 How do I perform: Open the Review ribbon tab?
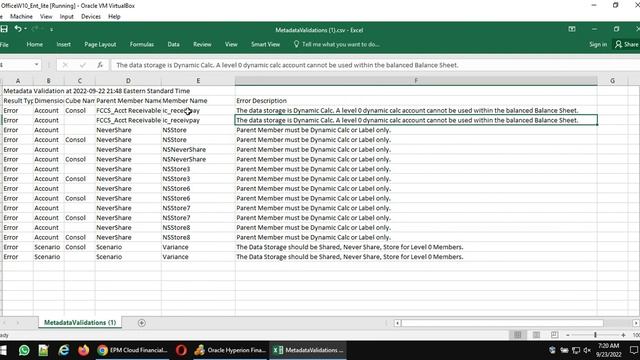tap(202, 44)
